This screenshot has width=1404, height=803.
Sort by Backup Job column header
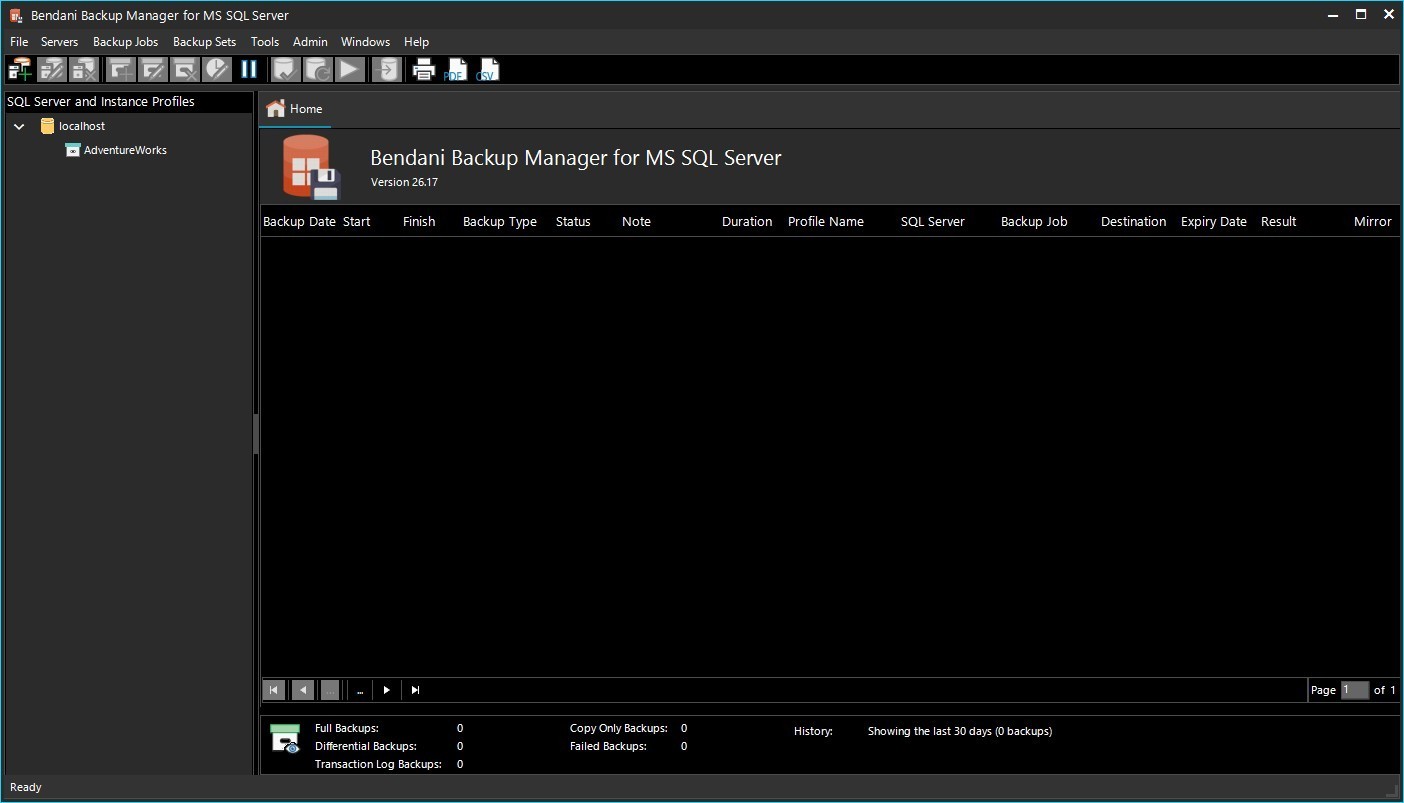(x=1034, y=222)
